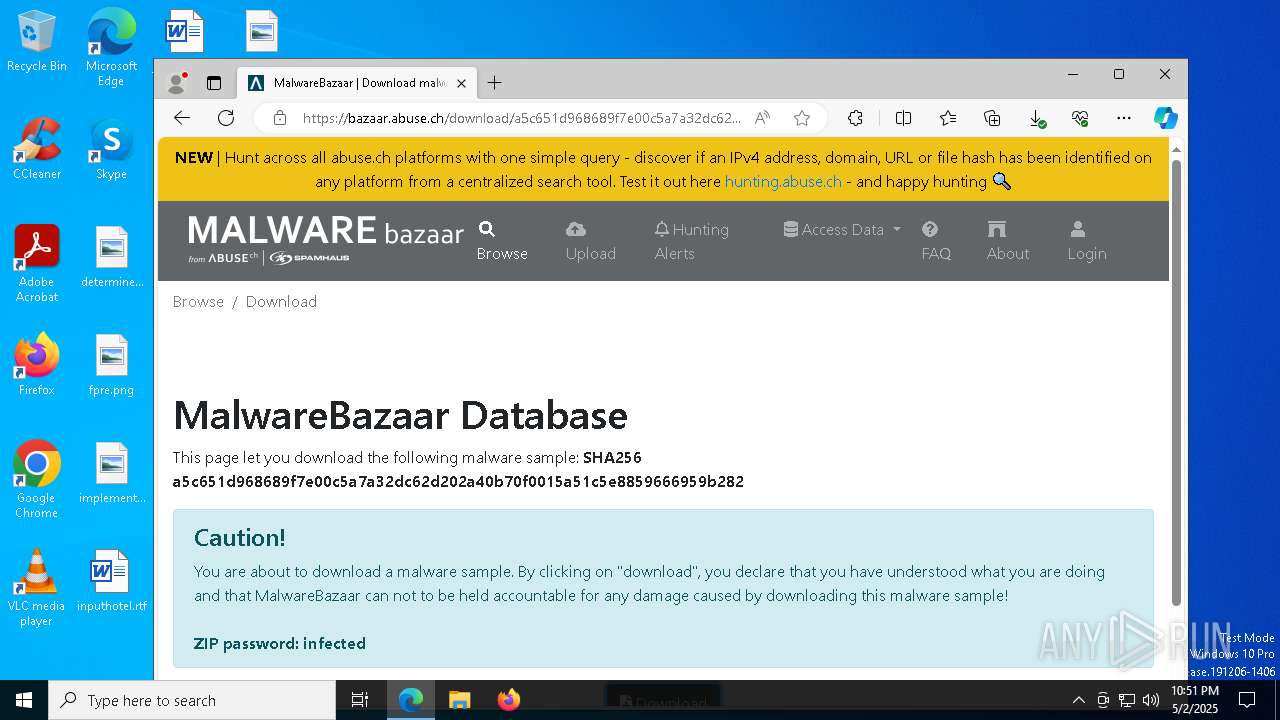Open a new browser tab

(494, 83)
